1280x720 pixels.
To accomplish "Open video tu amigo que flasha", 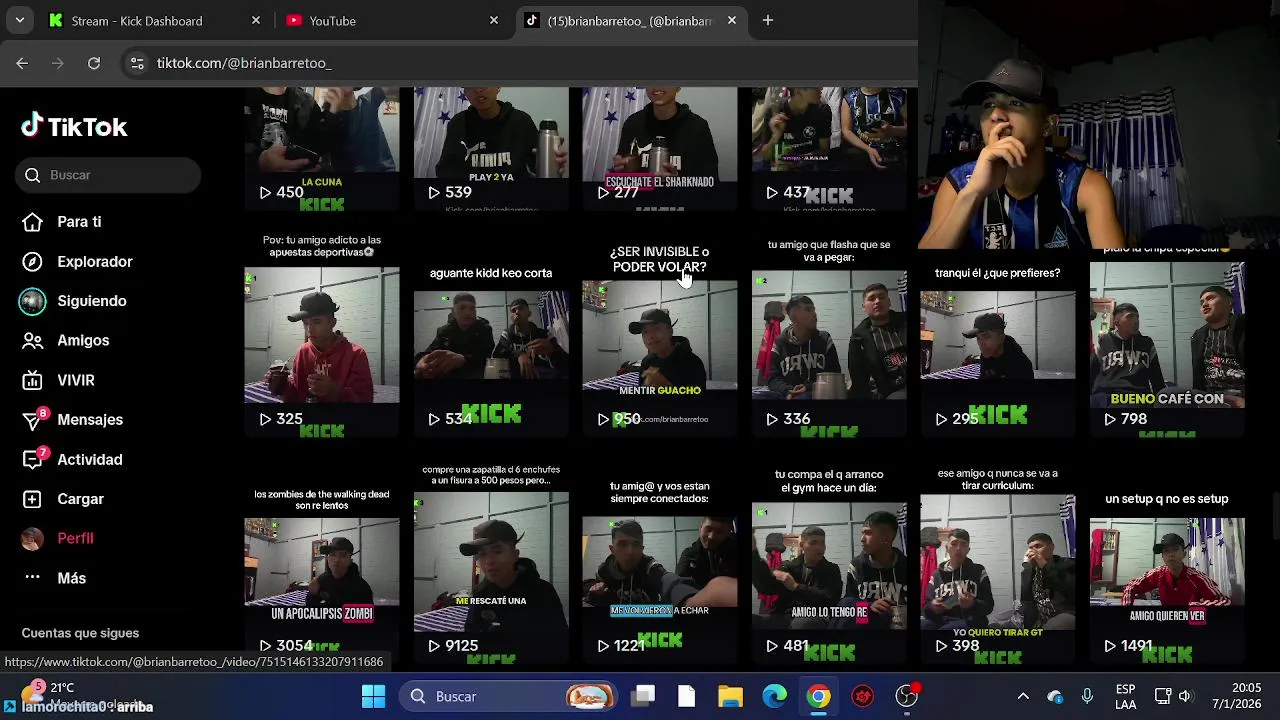I will click(829, 335).
